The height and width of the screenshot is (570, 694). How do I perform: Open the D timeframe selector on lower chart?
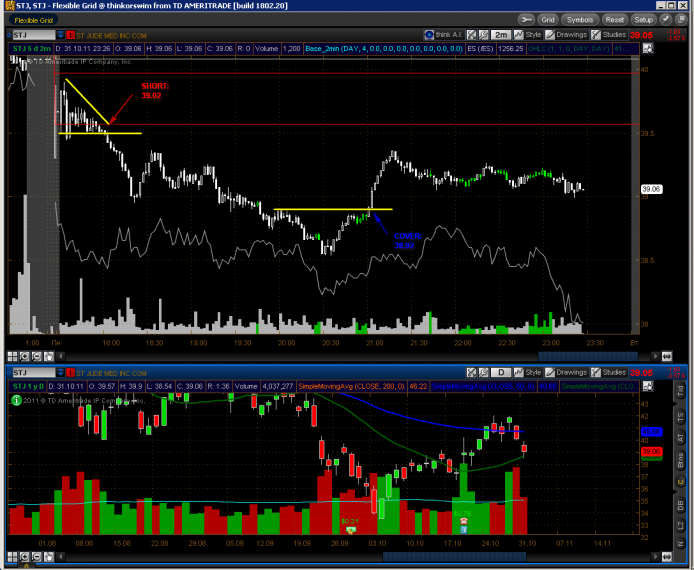[x=501, y=373]
